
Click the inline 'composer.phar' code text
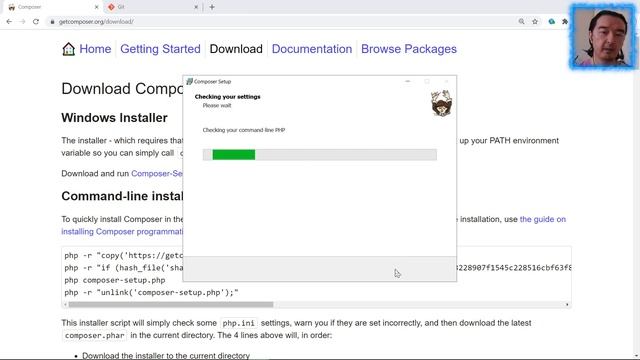[94, 336]
